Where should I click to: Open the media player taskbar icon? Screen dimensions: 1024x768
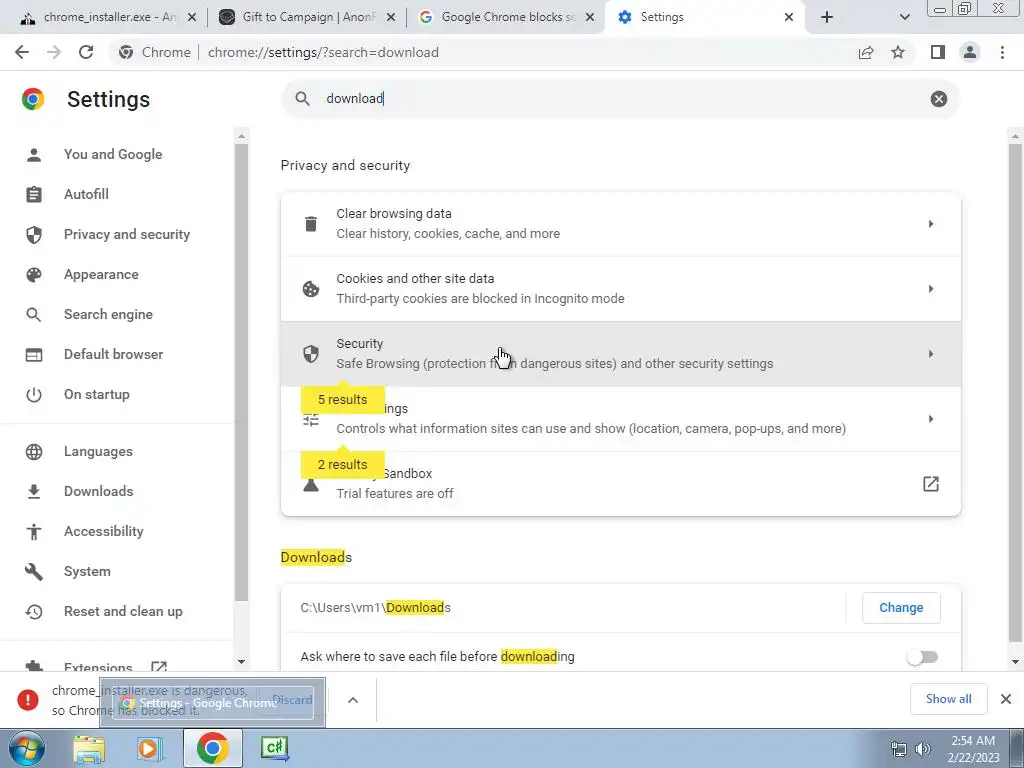point(150,748)
